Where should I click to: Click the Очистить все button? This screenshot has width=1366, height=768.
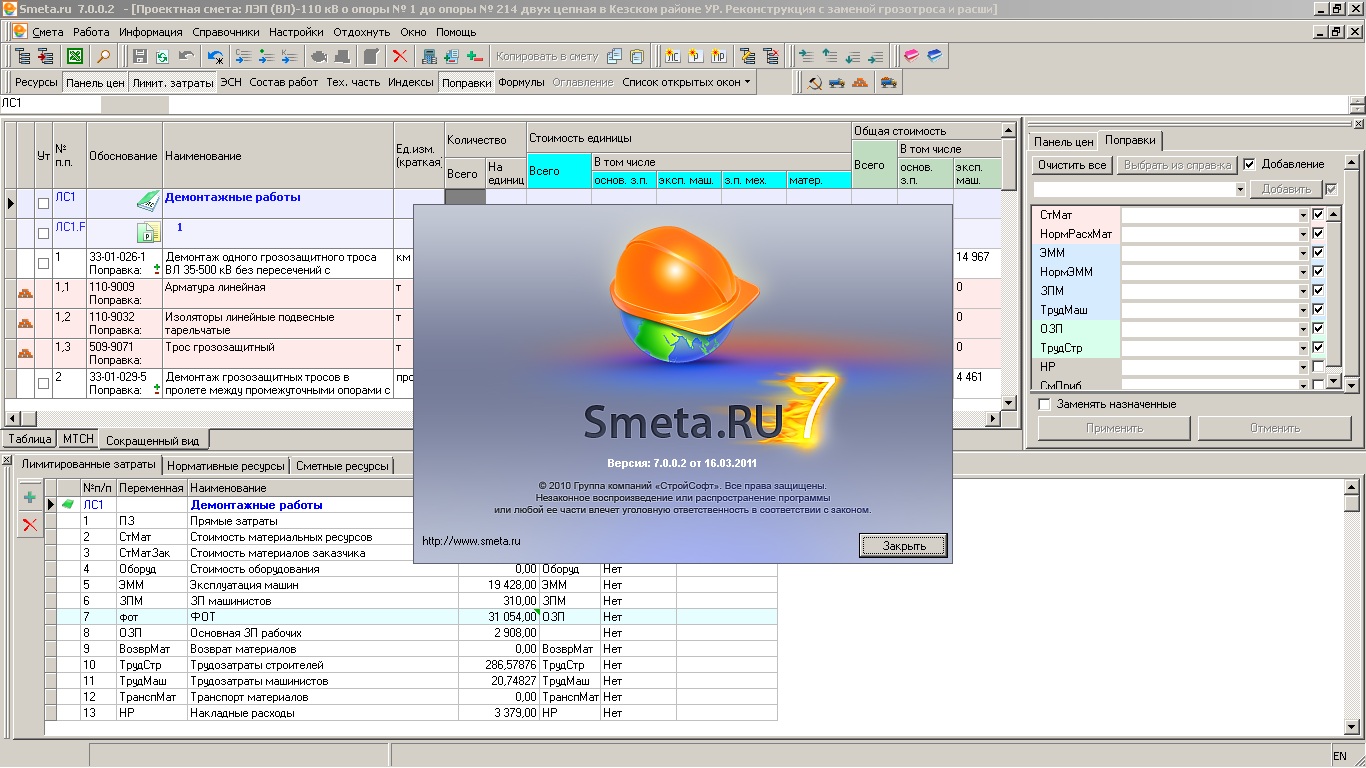tap(1071, 164)
